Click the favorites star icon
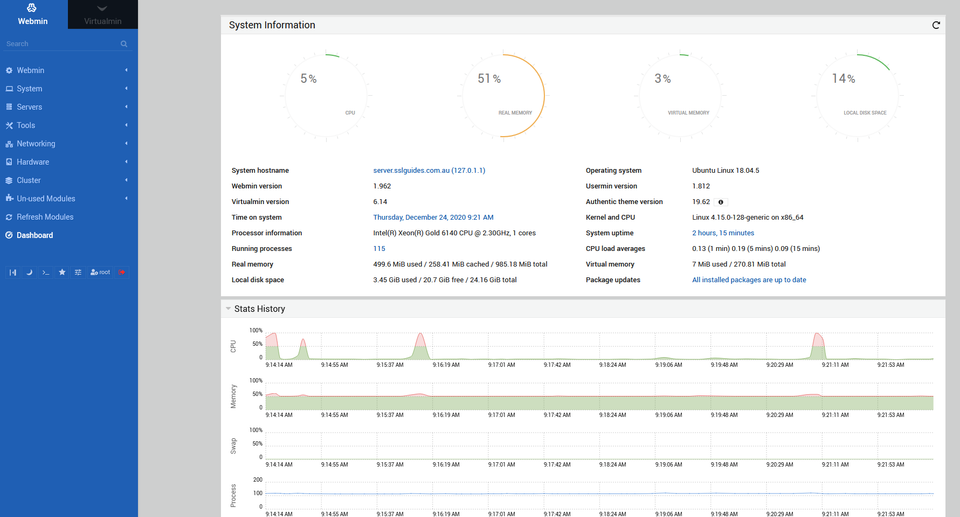The image size is (960, 517). pyautogui.click(x=62, y=272)
